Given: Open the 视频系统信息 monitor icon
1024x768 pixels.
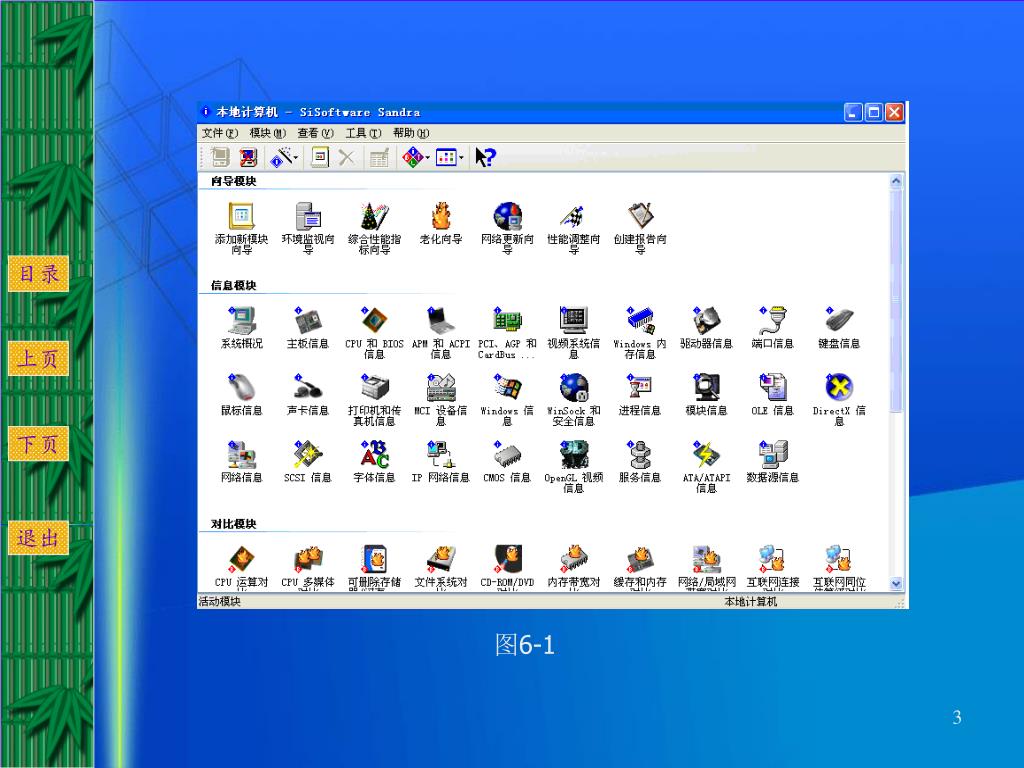Looking at the screenshot, I should [573, 321].
